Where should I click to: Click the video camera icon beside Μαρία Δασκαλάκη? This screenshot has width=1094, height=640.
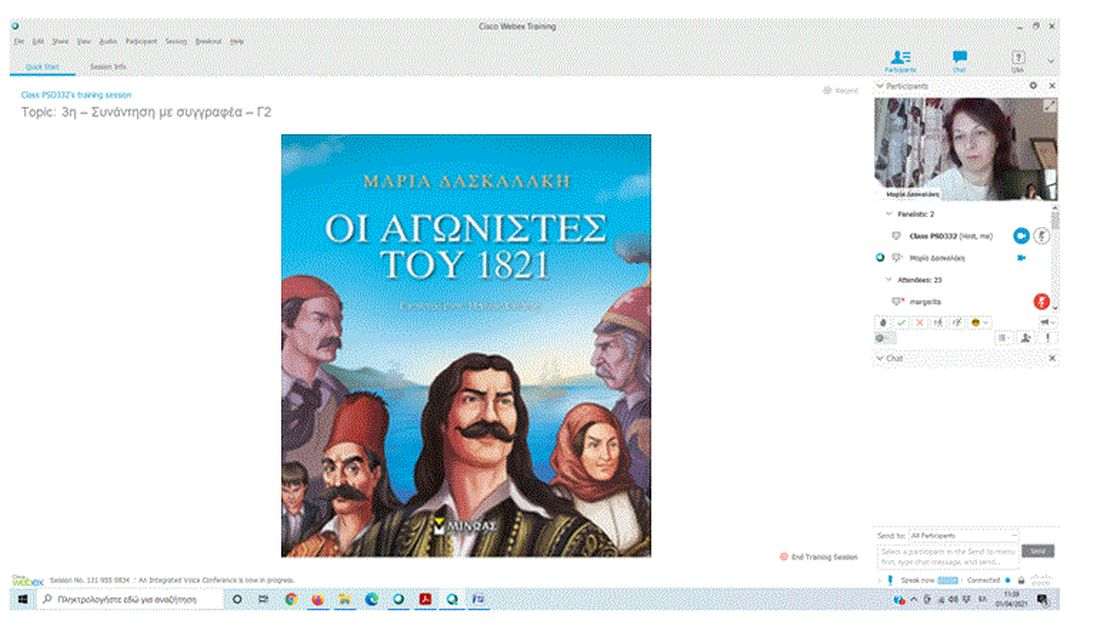pos(1021,258)
